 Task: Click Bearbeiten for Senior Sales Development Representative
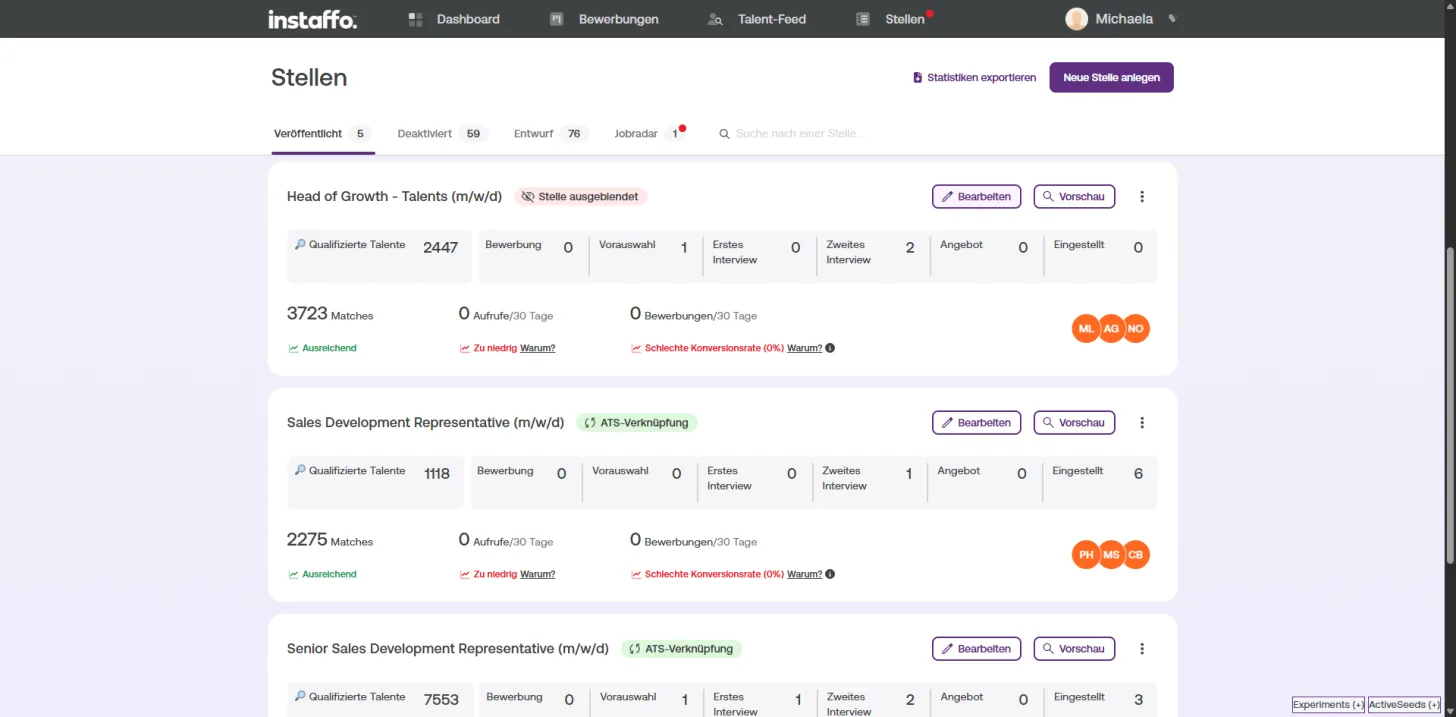click(976, 649)
